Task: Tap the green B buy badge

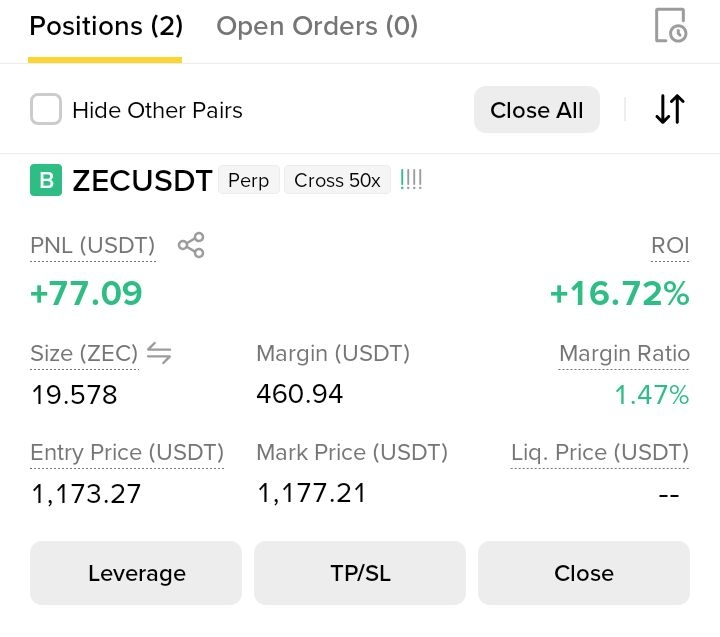Action: tap(46, 180)
